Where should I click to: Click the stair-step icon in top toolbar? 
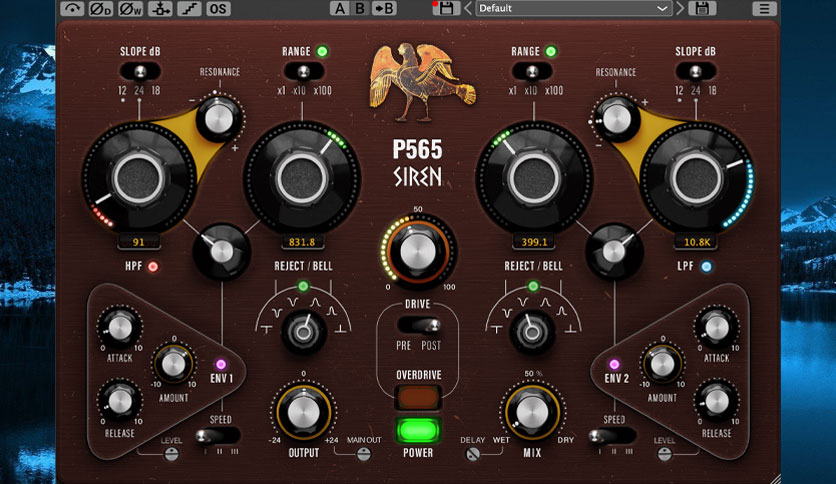coord(189,9)
